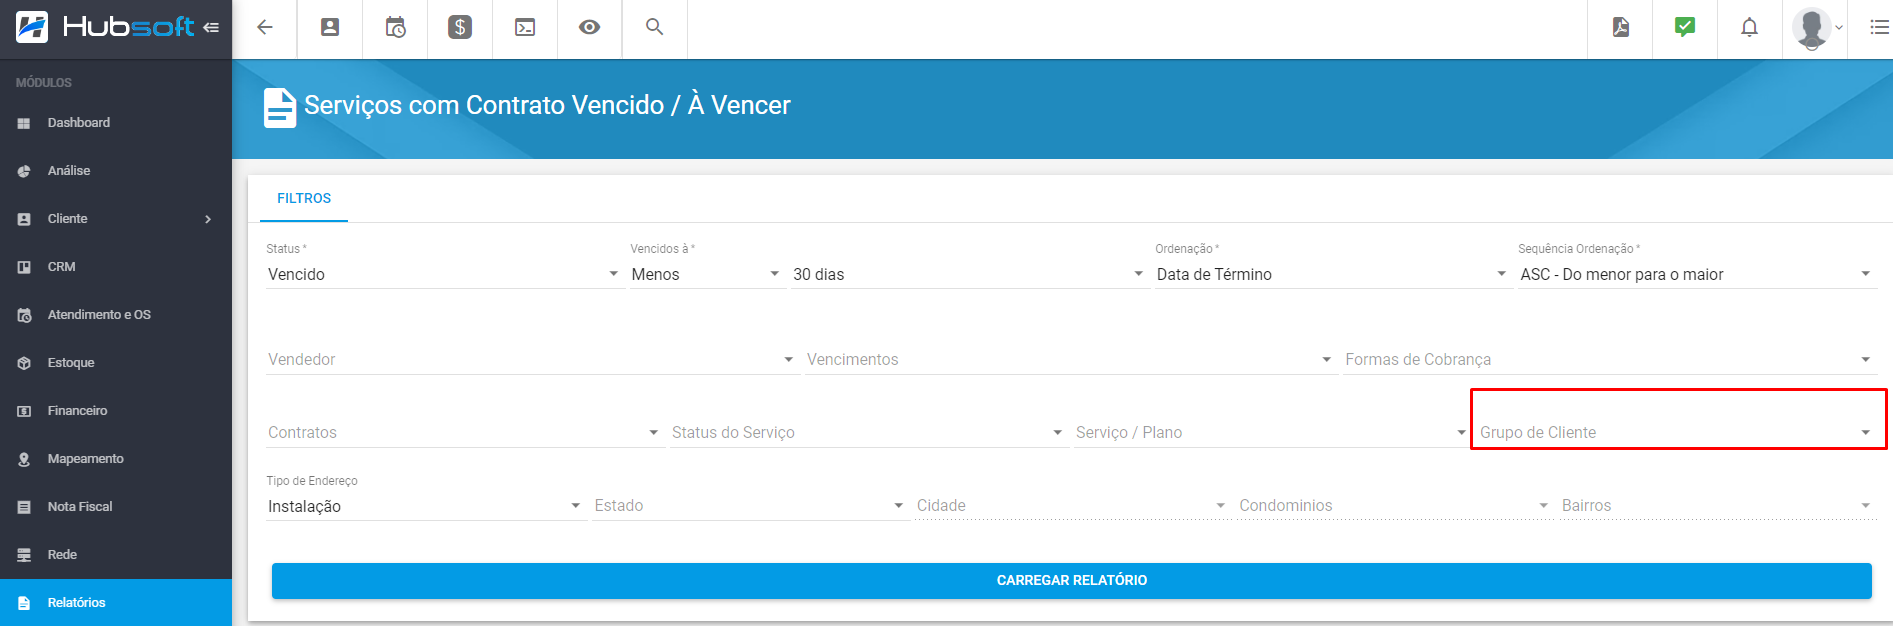Click the Nota Fiscal receipt icon
The width and height of the screenshot is (1893, 626).
24,507
